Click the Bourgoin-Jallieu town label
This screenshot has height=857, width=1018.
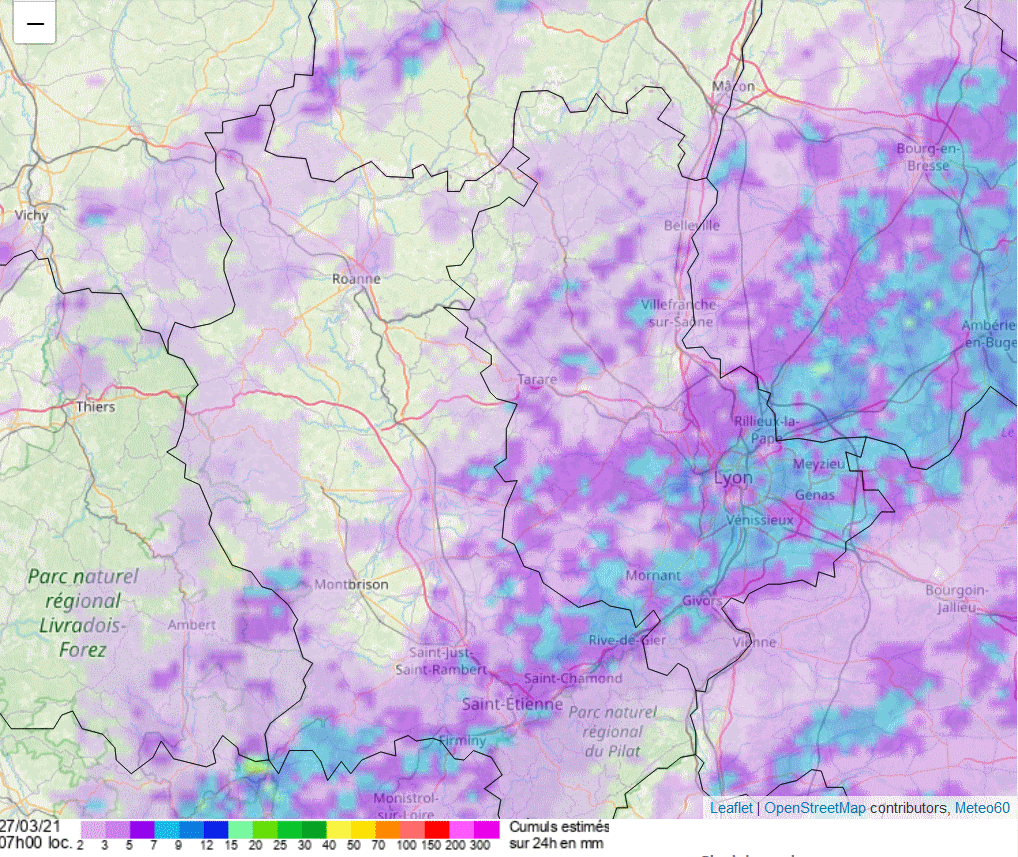tap(957, 598)
